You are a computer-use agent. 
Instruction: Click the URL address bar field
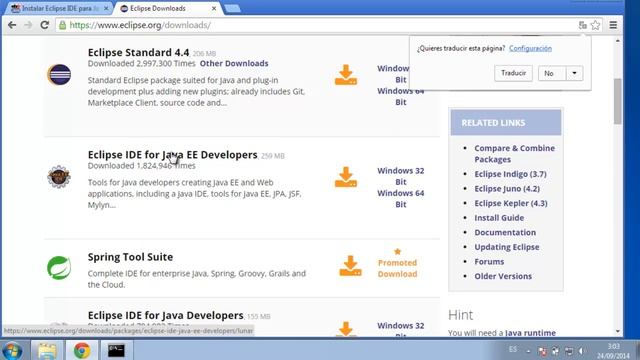pyautogui.click(x=318, y=25)
